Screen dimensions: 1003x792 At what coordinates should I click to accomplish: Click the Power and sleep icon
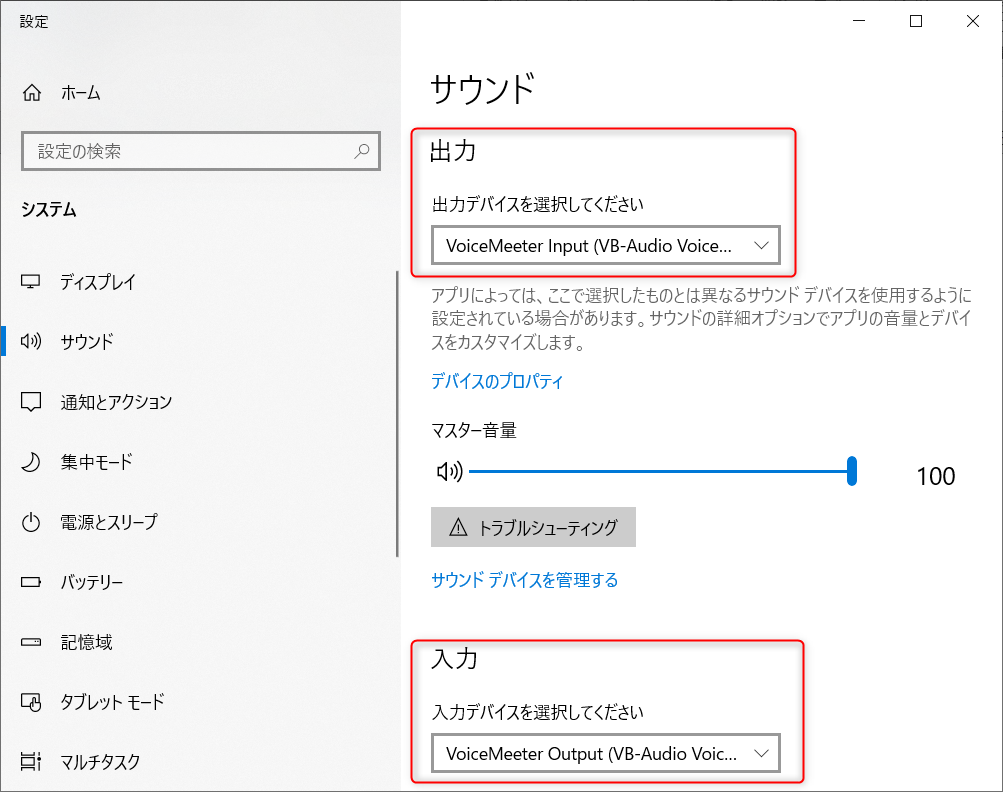coord(31,522)
